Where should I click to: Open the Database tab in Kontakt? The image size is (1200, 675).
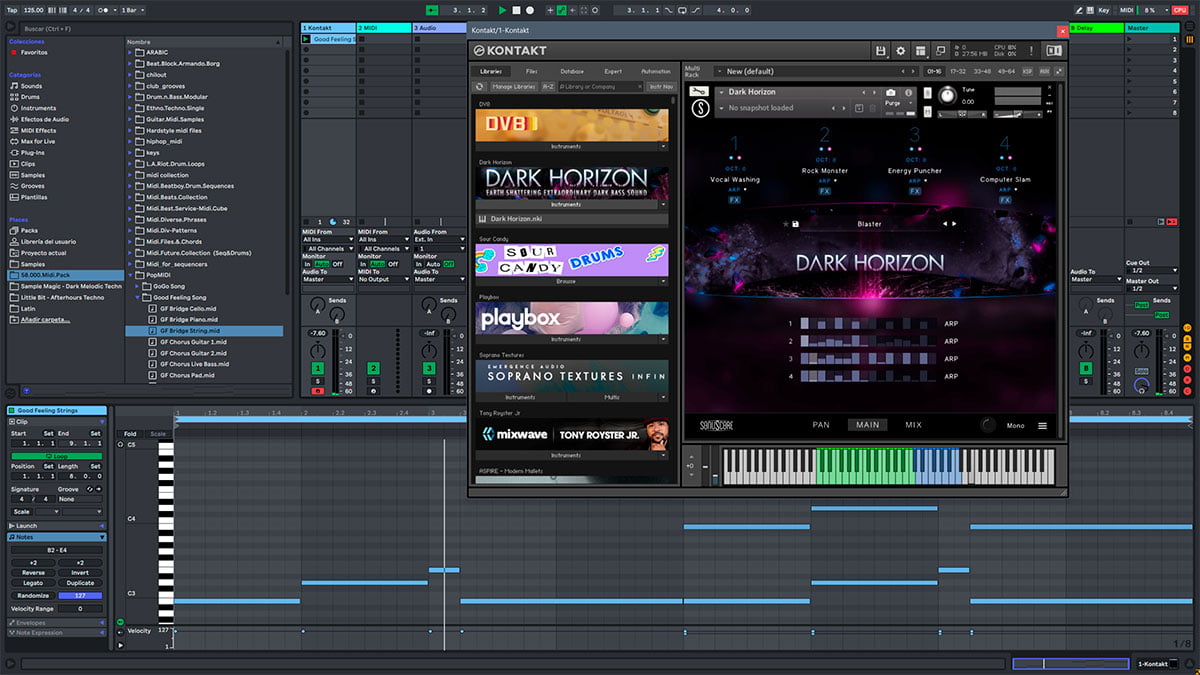572,72
